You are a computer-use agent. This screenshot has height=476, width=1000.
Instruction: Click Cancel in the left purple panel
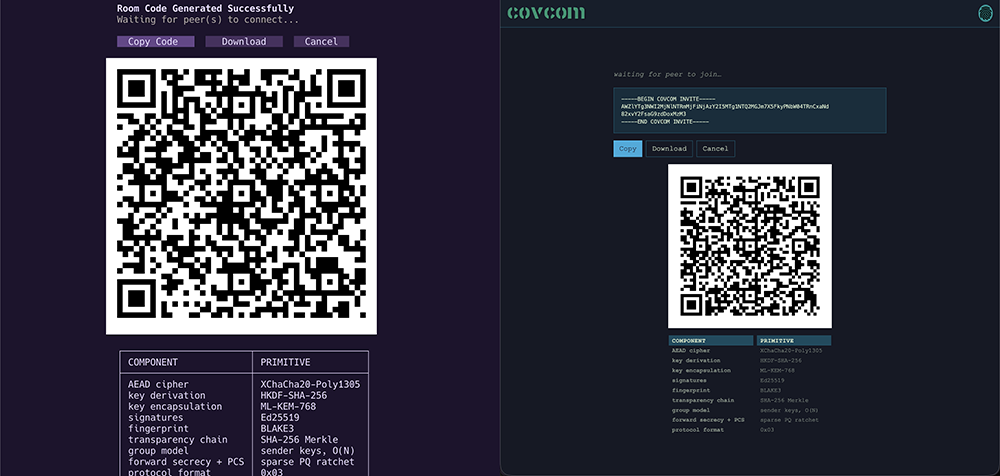pyautogui.click(x=321, y=41)
